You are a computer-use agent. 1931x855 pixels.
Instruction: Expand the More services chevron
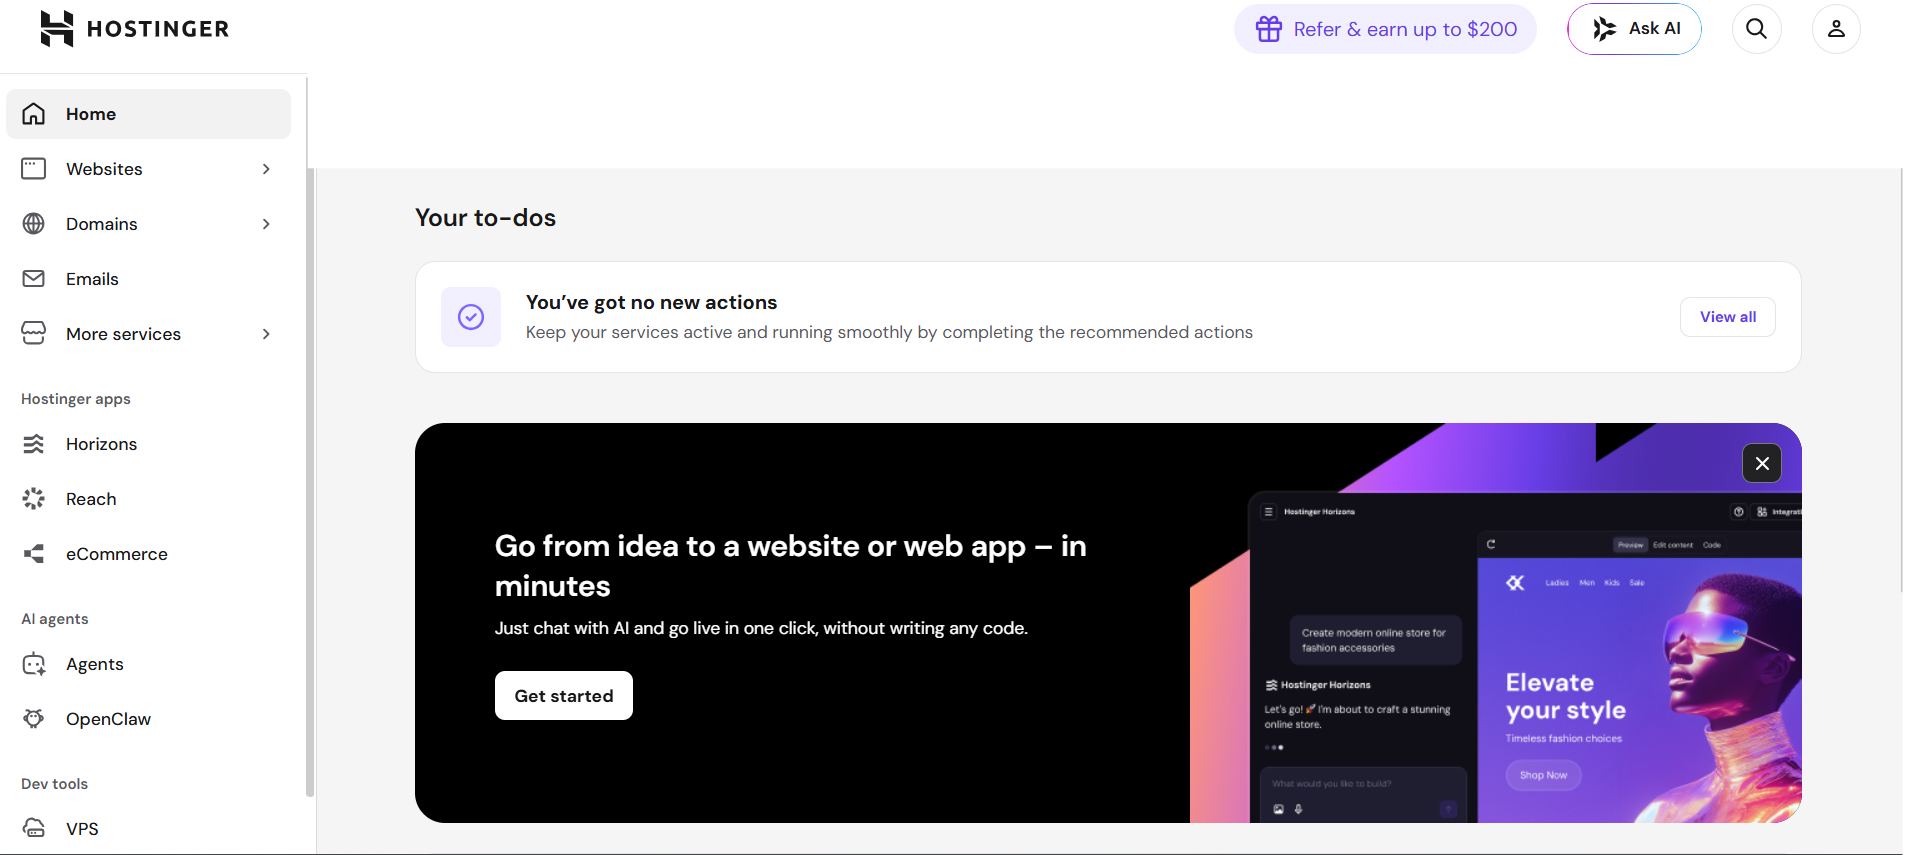(x=266, y=334)
